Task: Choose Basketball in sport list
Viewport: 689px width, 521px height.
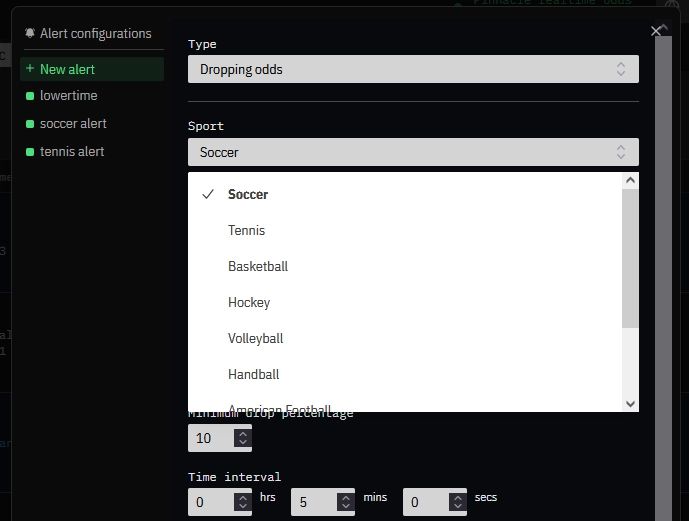Action: click(x=405, y=266)
